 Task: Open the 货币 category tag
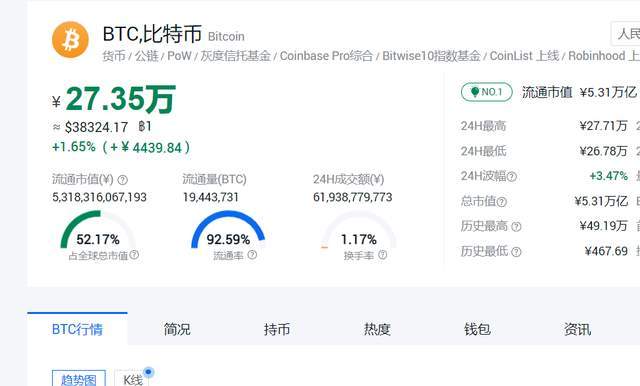114,56
